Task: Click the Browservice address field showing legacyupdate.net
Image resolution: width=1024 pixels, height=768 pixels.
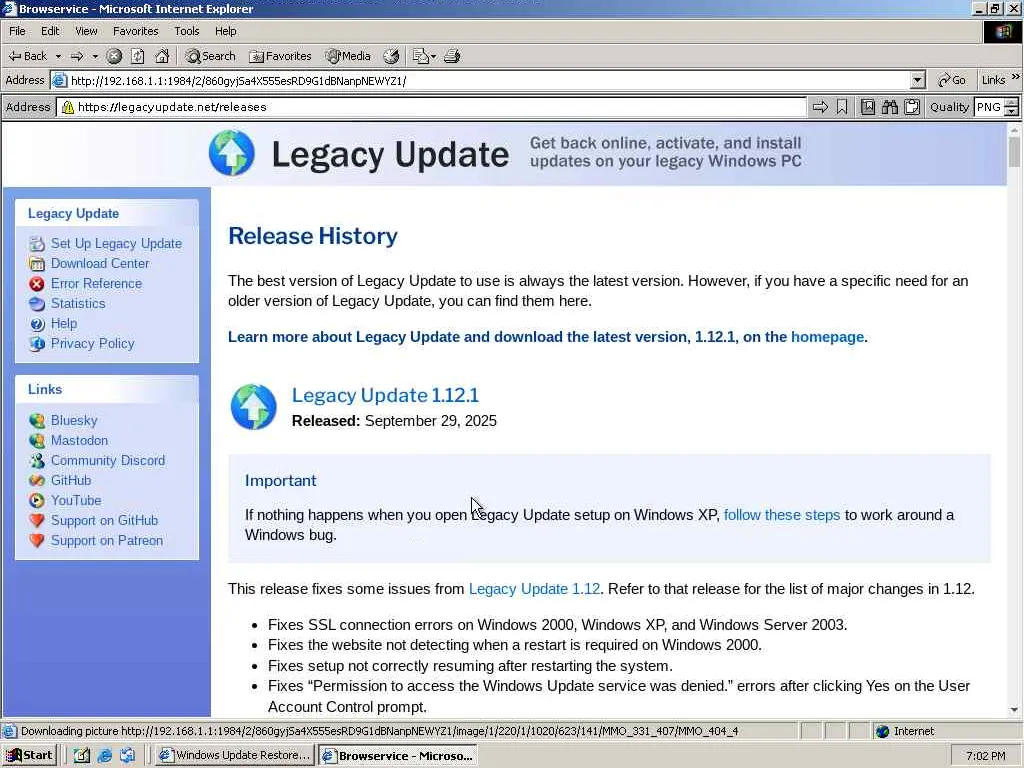Action: tap(432, 107)
